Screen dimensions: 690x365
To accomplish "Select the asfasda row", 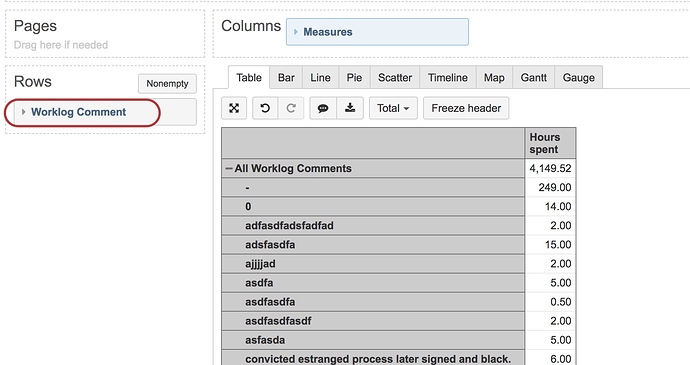I will [373, 340].
